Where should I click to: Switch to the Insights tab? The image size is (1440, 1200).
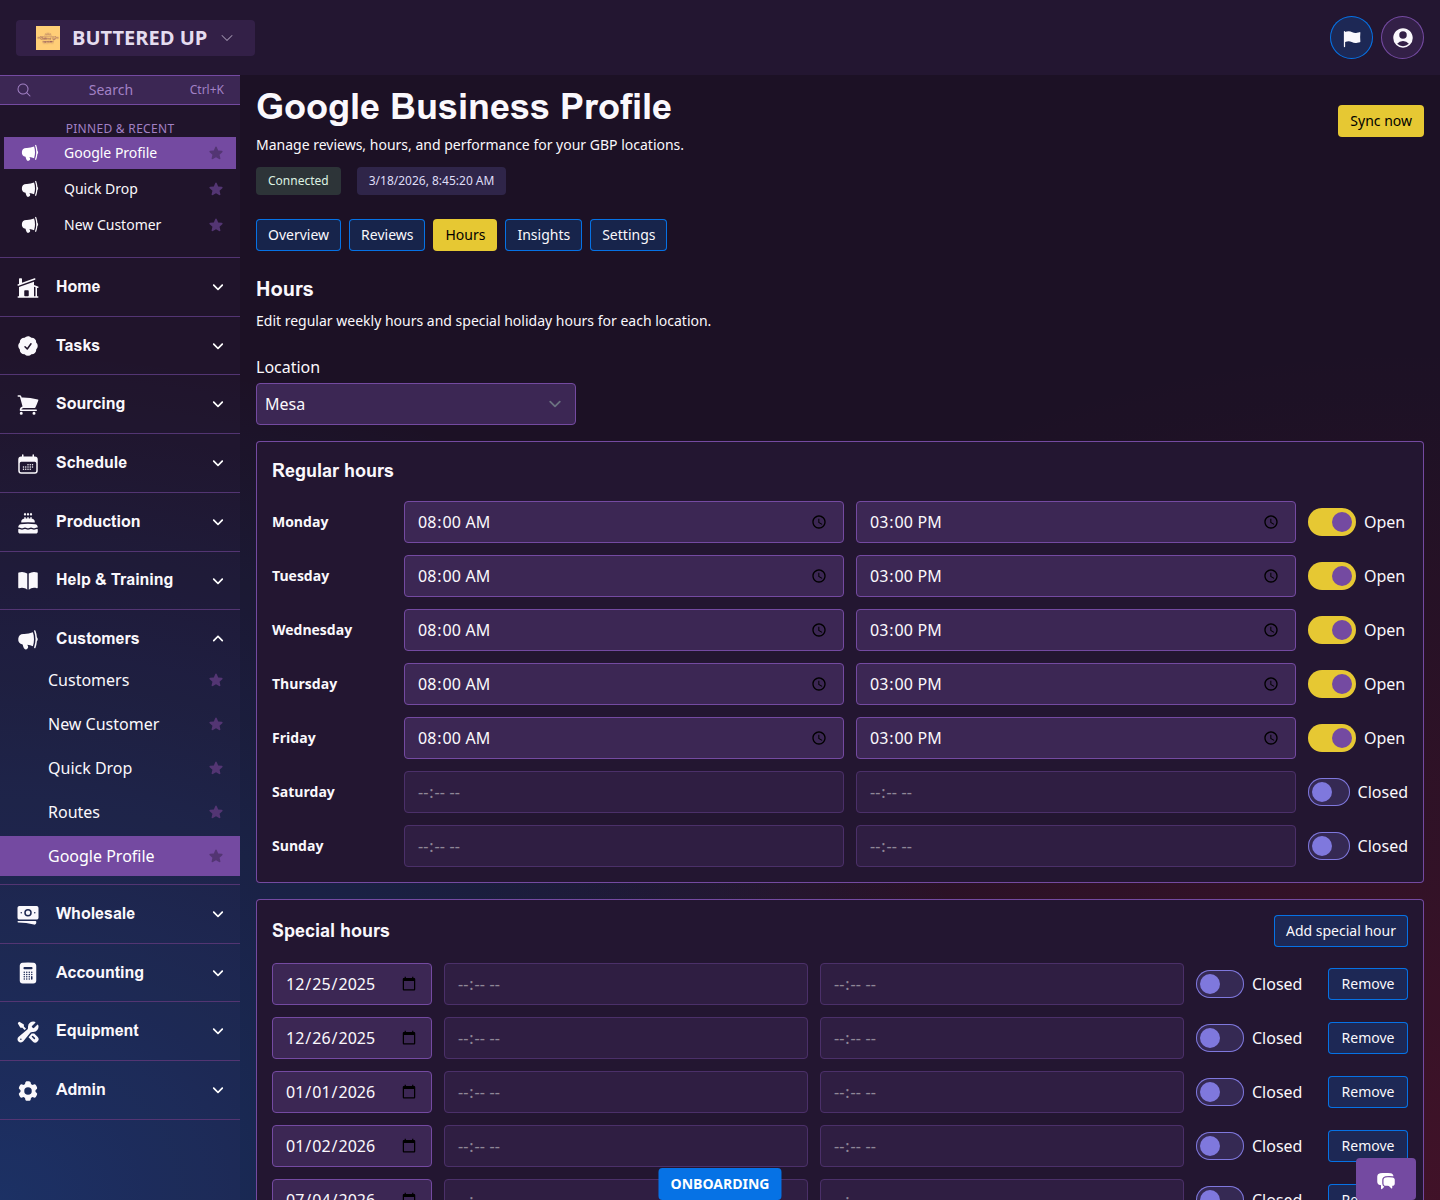pos(543,235)
